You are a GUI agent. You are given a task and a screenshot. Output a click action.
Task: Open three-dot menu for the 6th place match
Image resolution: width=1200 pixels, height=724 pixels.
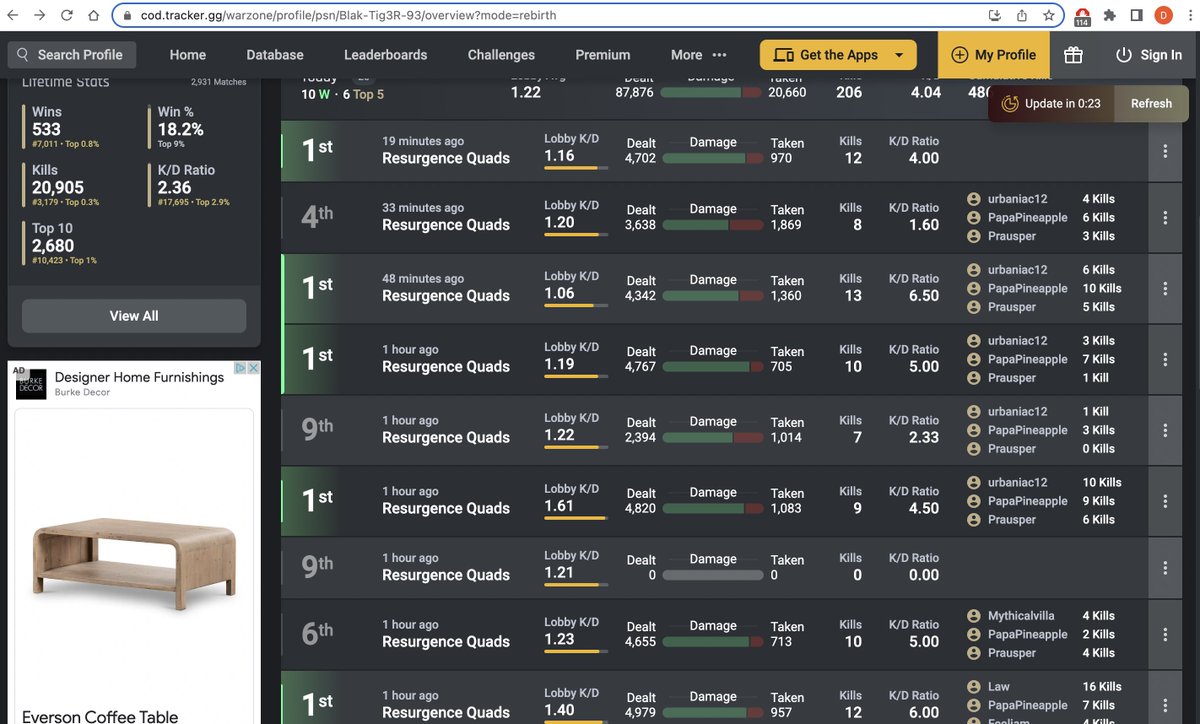click(1165, 634)
